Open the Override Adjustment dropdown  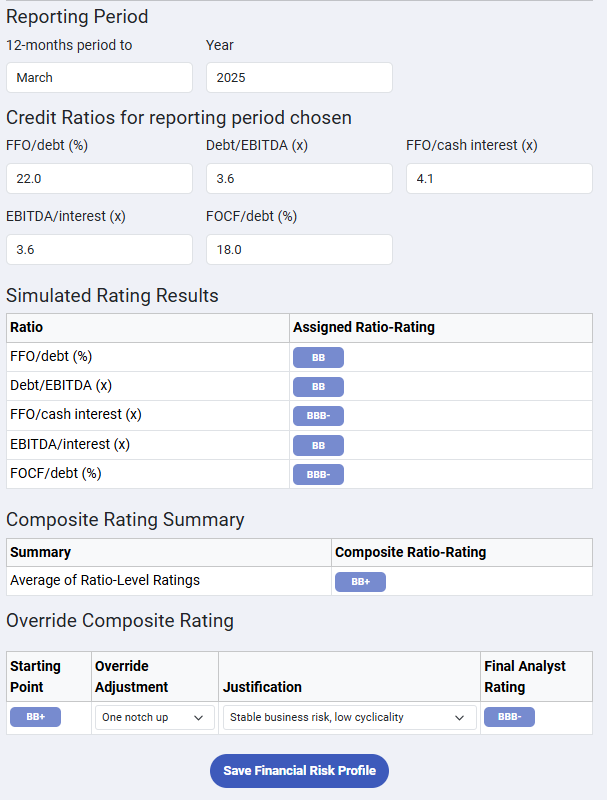(x=155, y=717)
